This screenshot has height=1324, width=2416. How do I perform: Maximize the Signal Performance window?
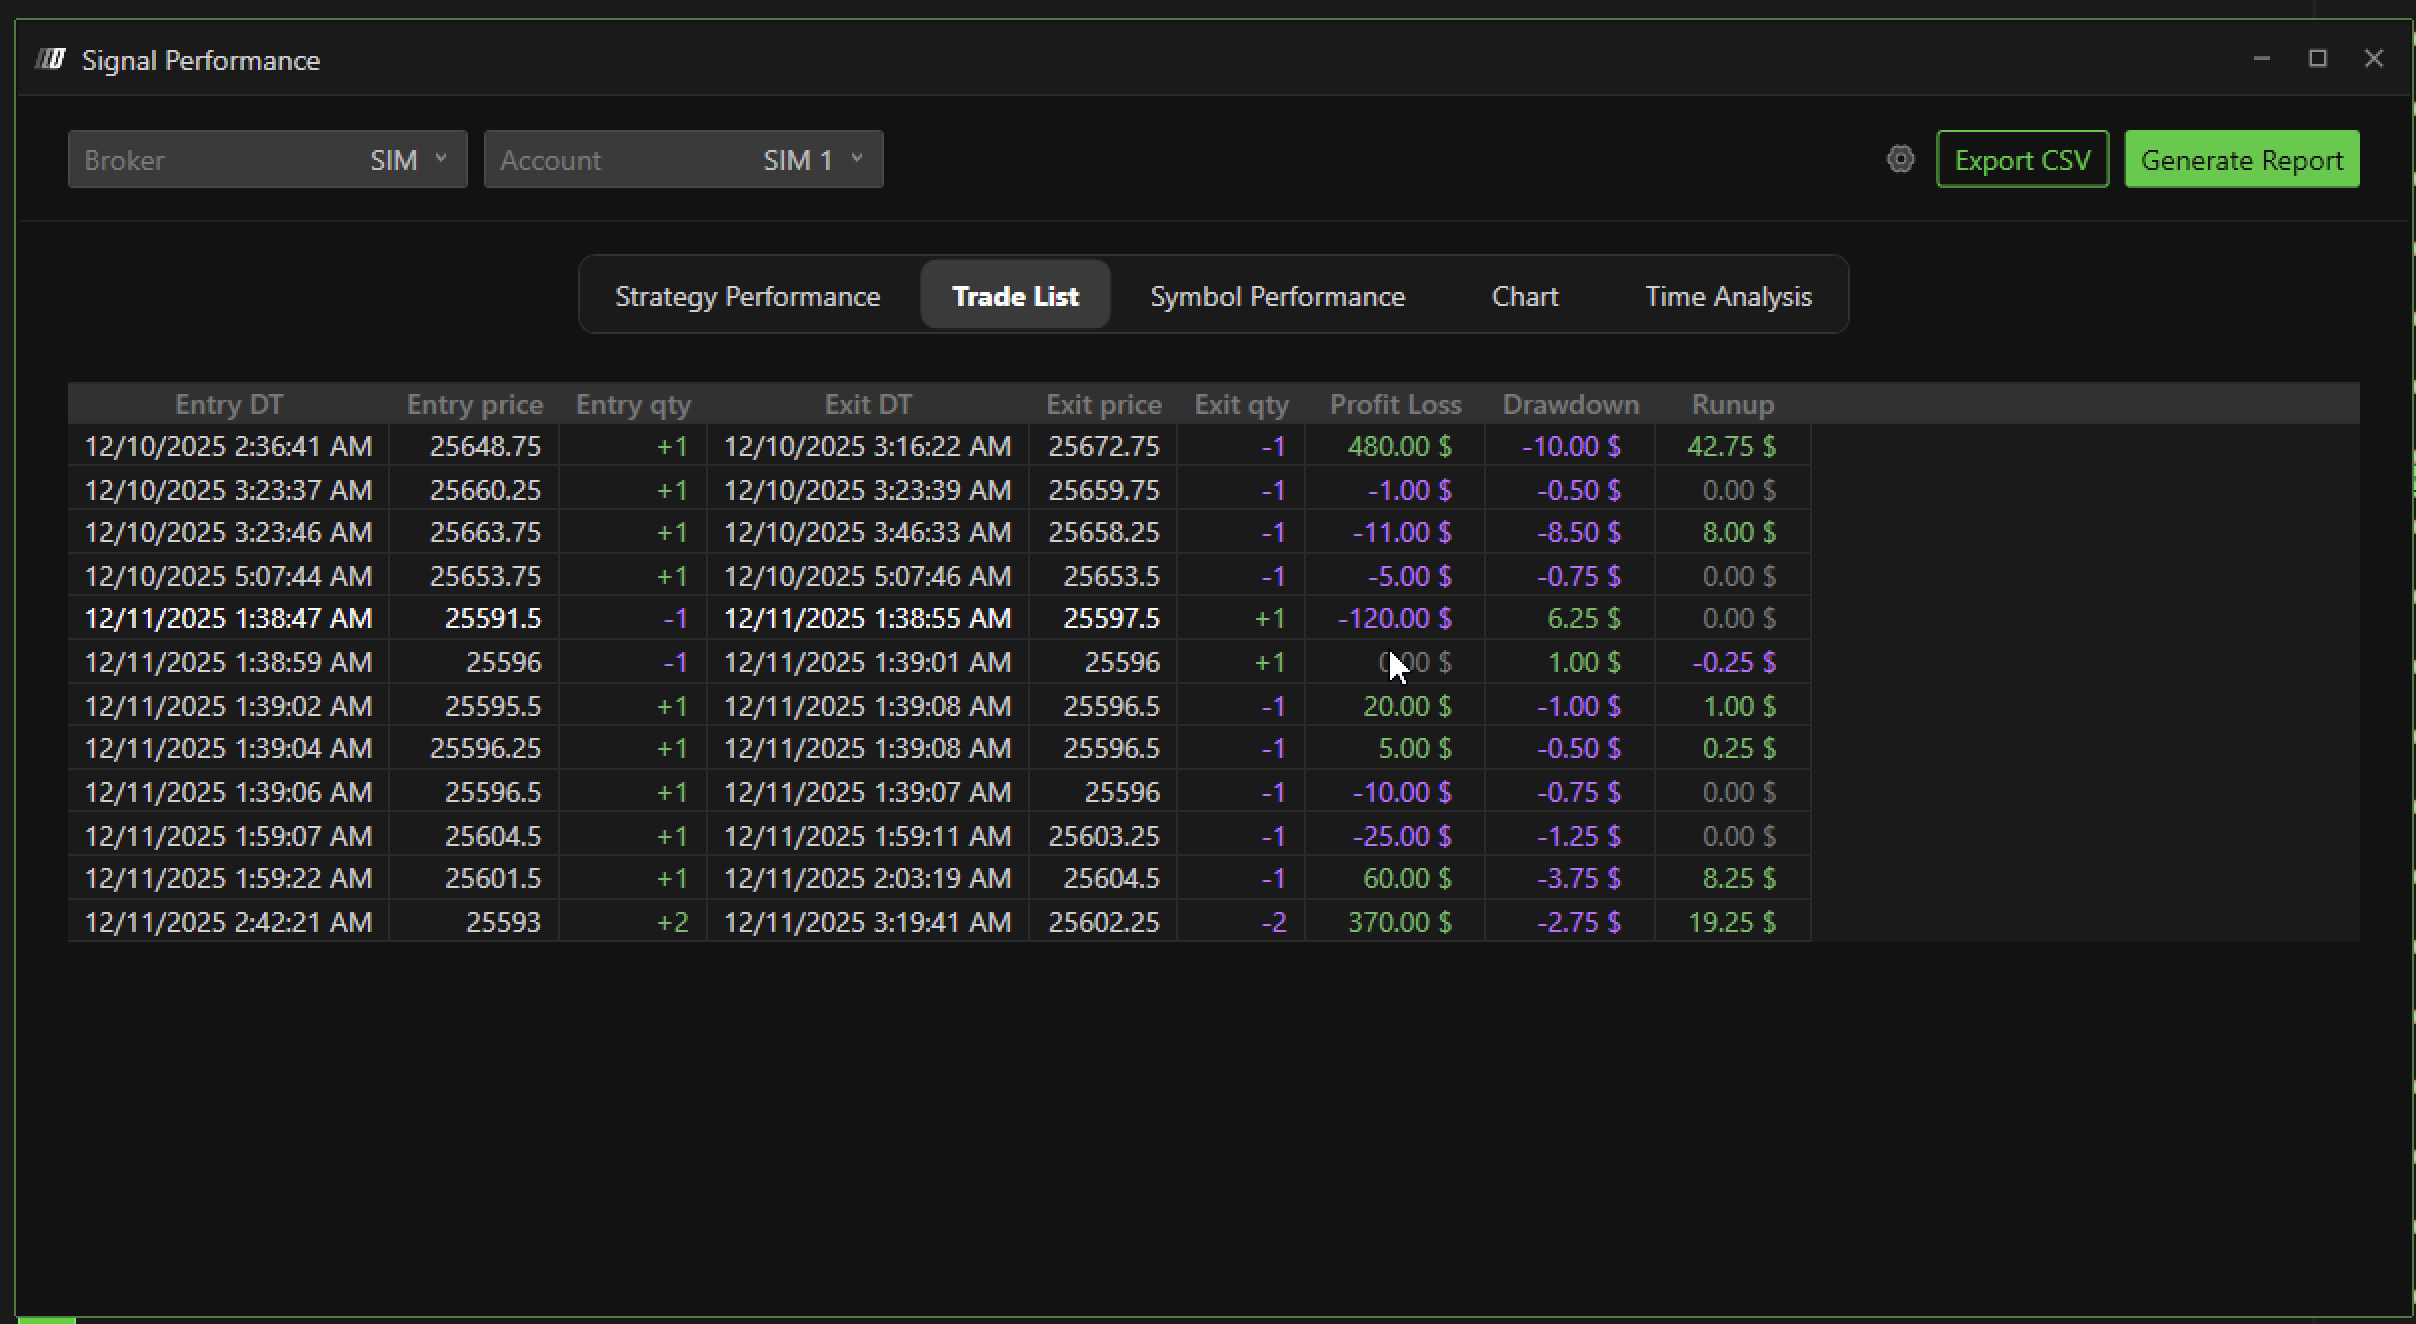(2317, 59)
